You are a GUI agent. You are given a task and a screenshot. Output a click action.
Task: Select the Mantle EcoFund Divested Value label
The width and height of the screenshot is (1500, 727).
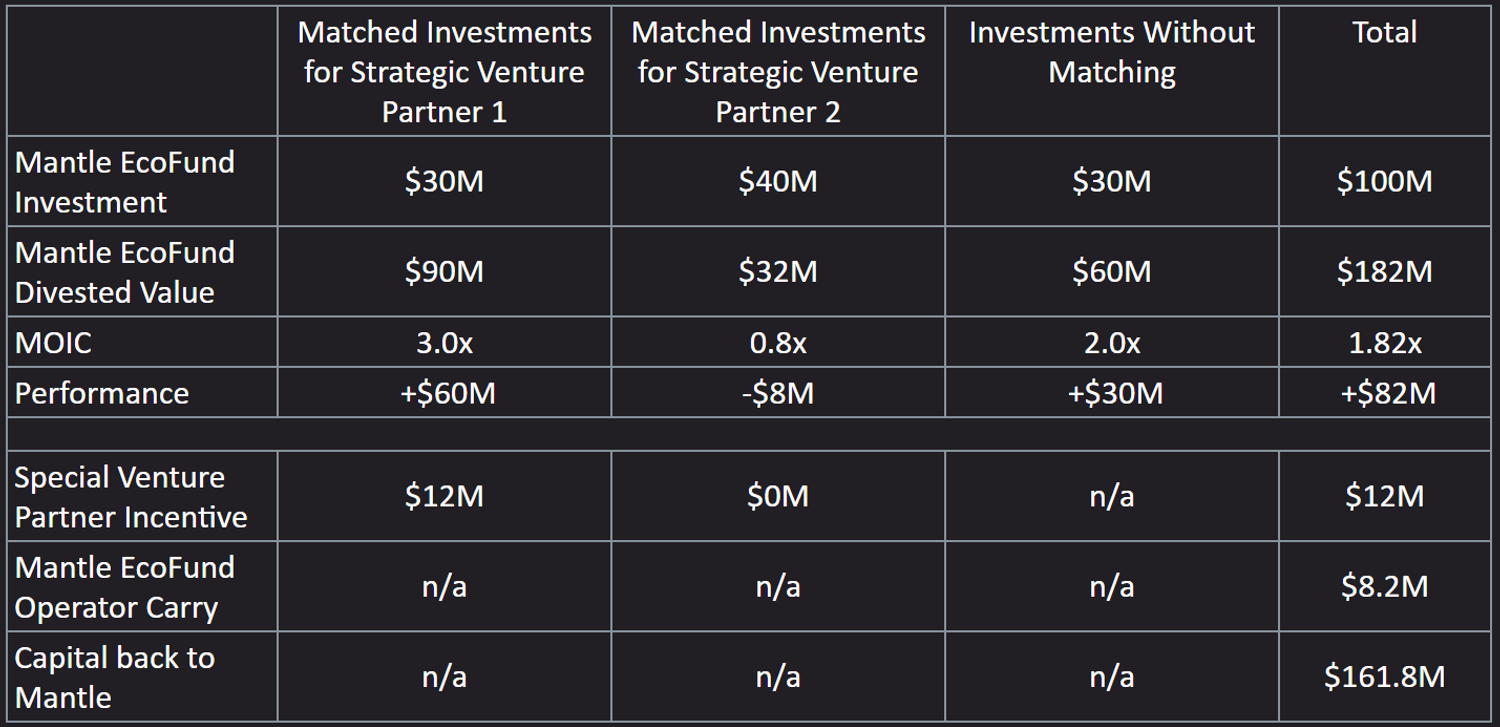[x=125, y=272]
